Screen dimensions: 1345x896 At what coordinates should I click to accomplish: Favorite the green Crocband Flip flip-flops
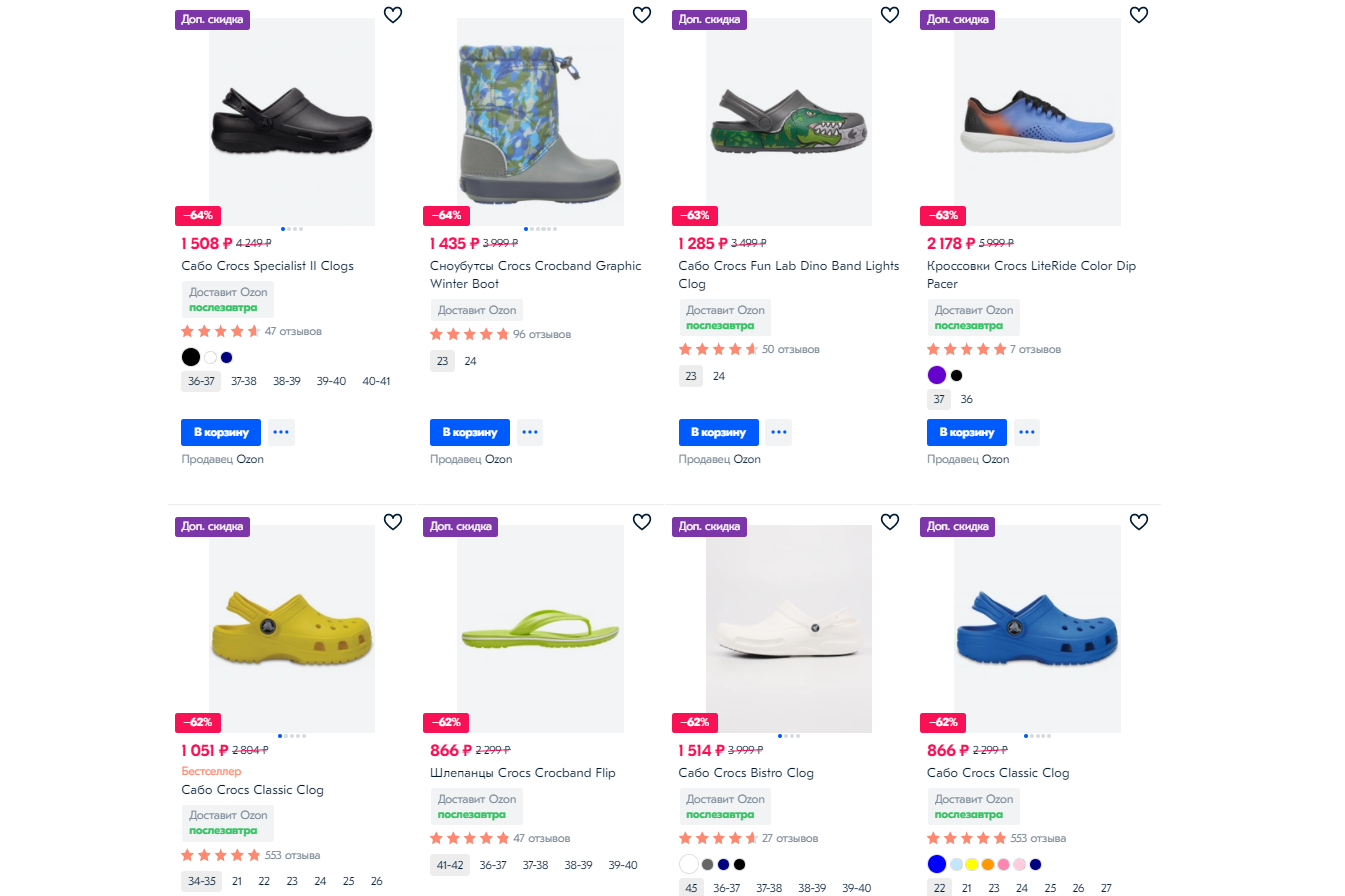pyautogui.click(x=642, y=522)
